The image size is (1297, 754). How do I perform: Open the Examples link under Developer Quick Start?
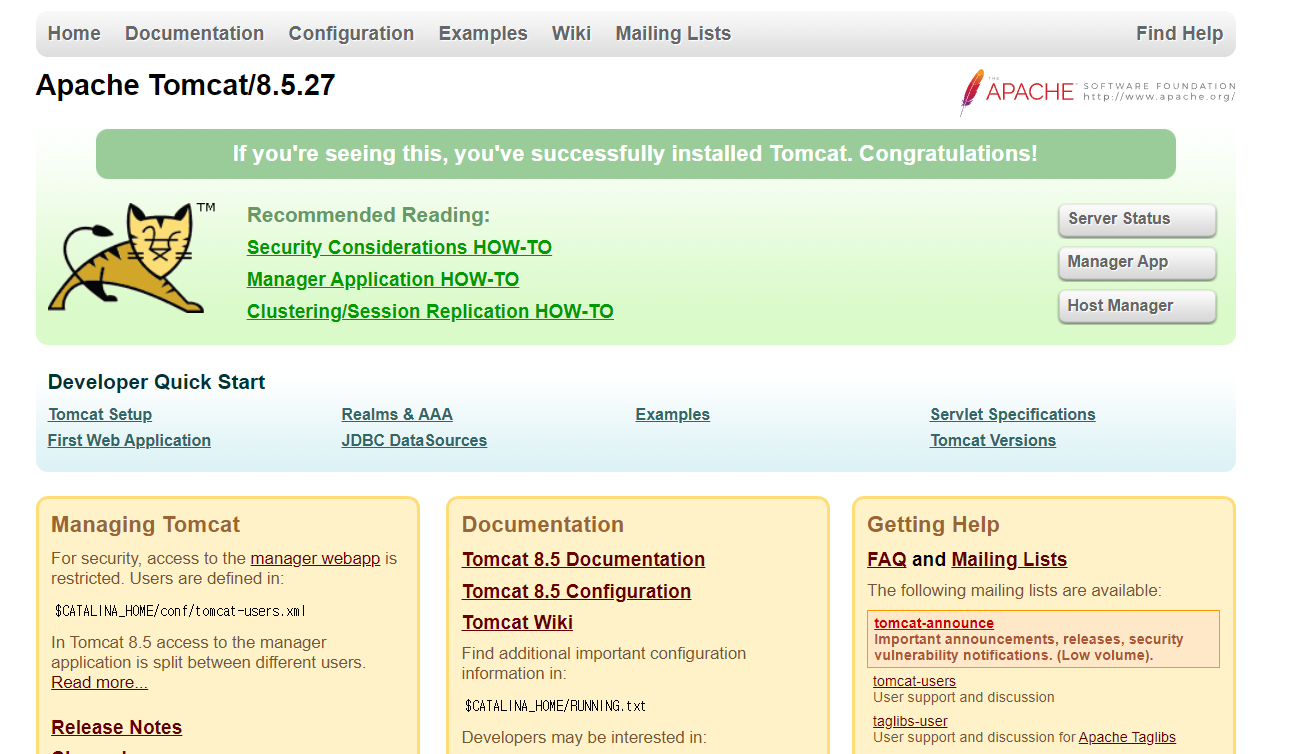coord(673,414)
